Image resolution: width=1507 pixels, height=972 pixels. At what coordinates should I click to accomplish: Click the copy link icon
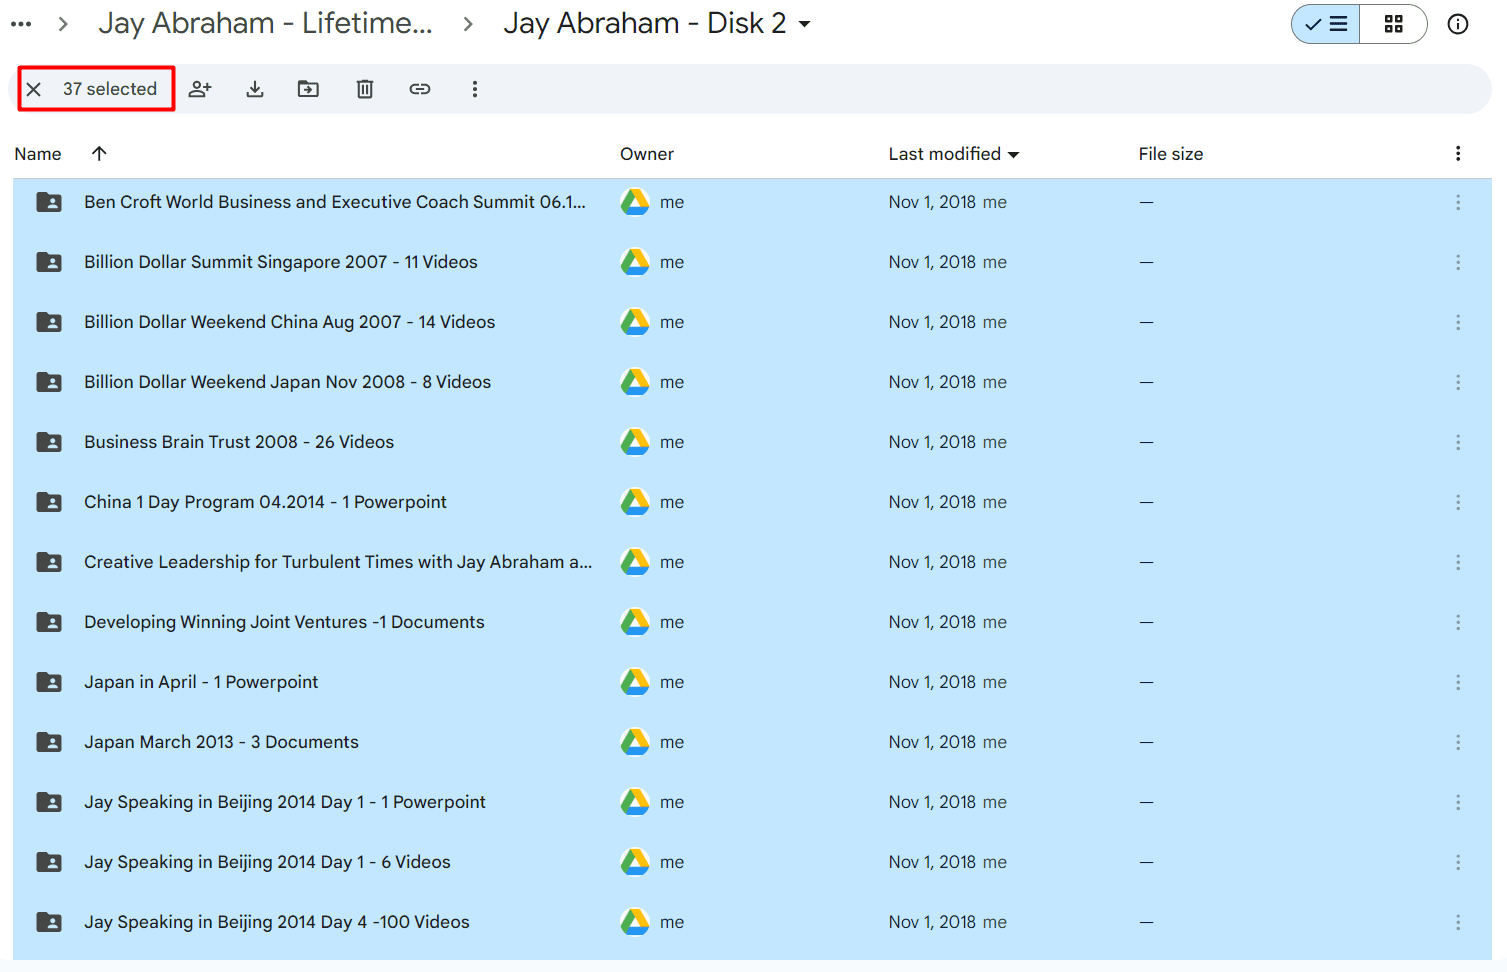pyautogui.click(x=420, y=89)
